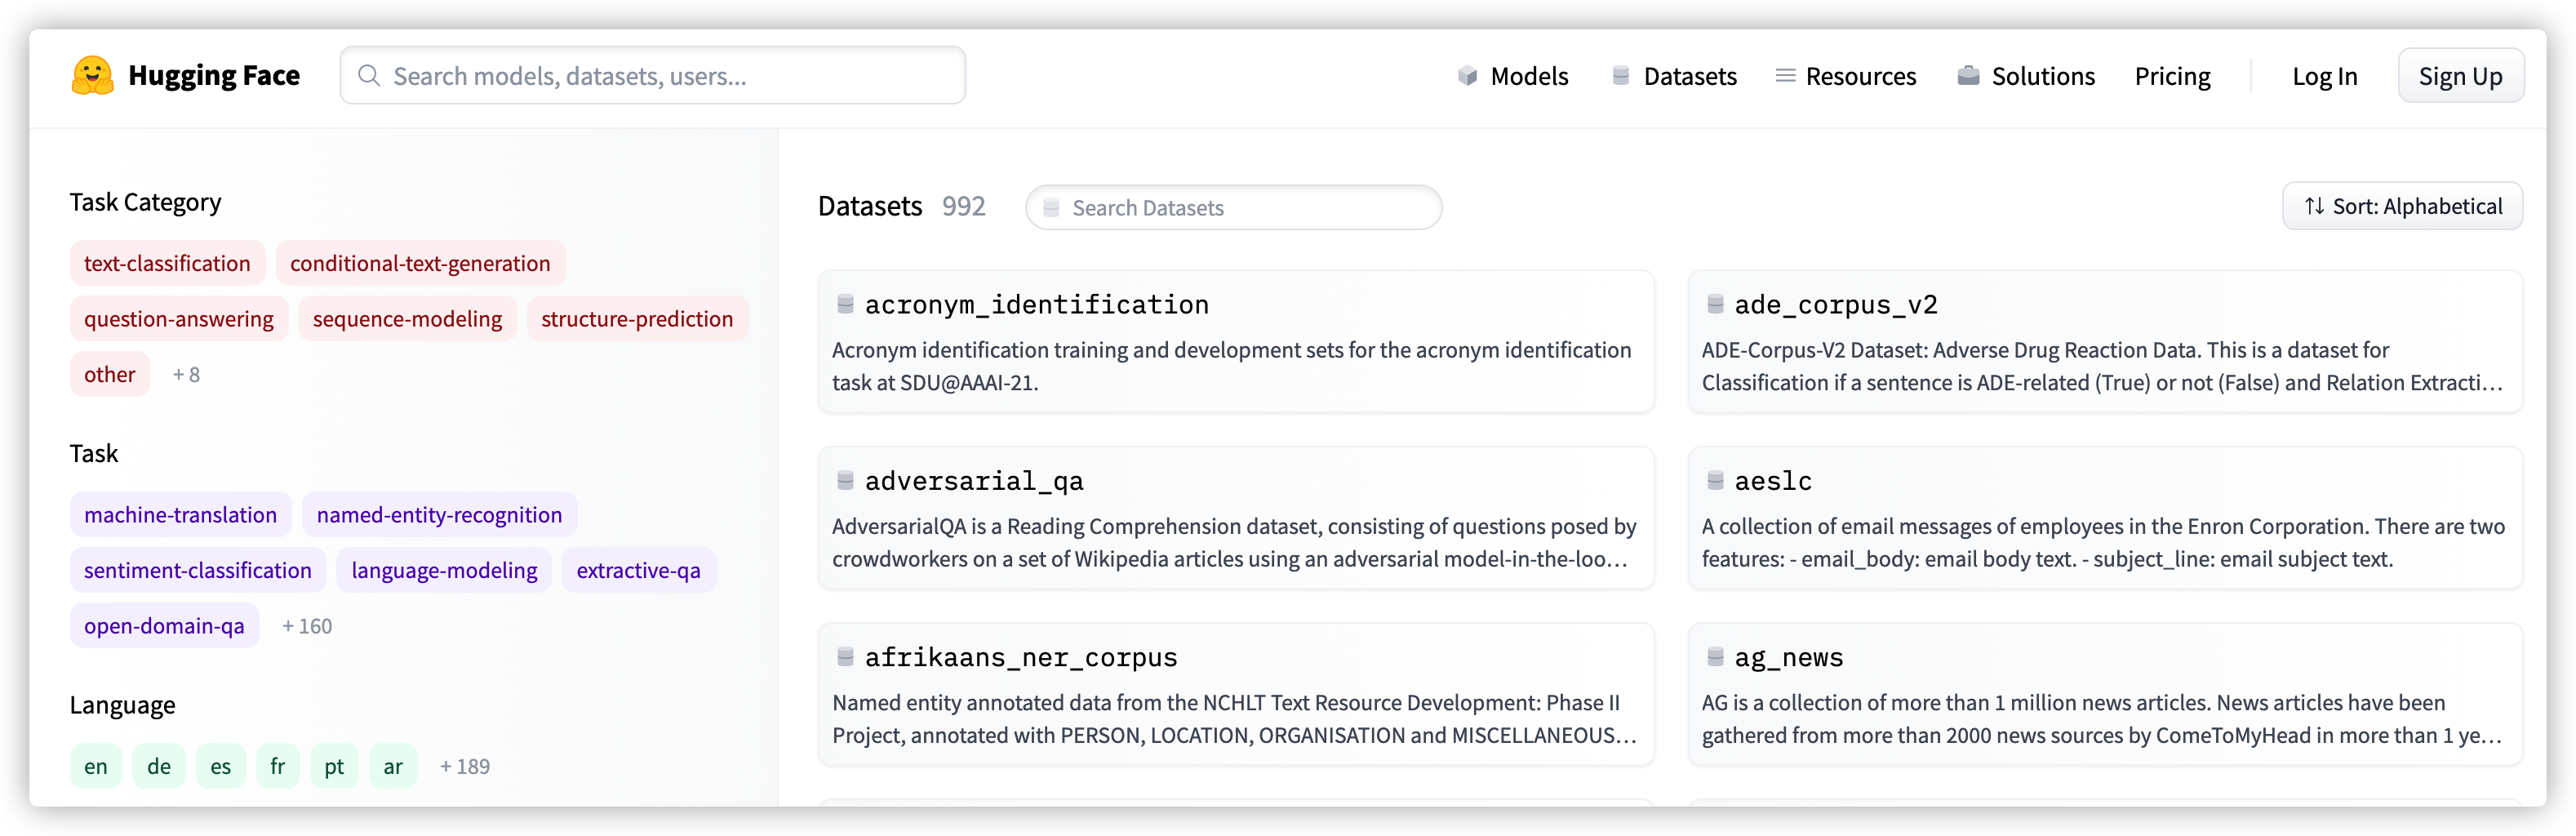Open the Datasets page from navigation
Screen dimensions: 2576x836
1674,76
